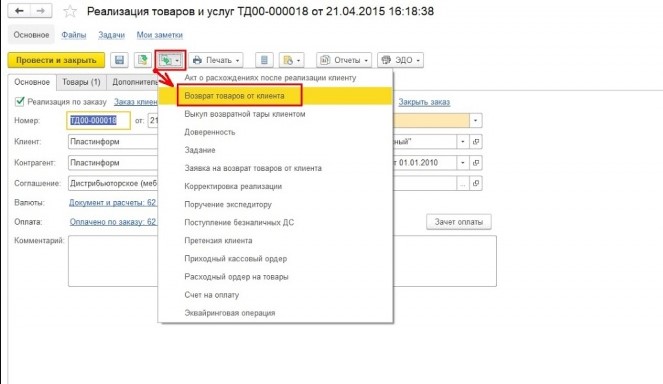
Task: Expand the Печать dropdown
Action: [x=216, y=60]
